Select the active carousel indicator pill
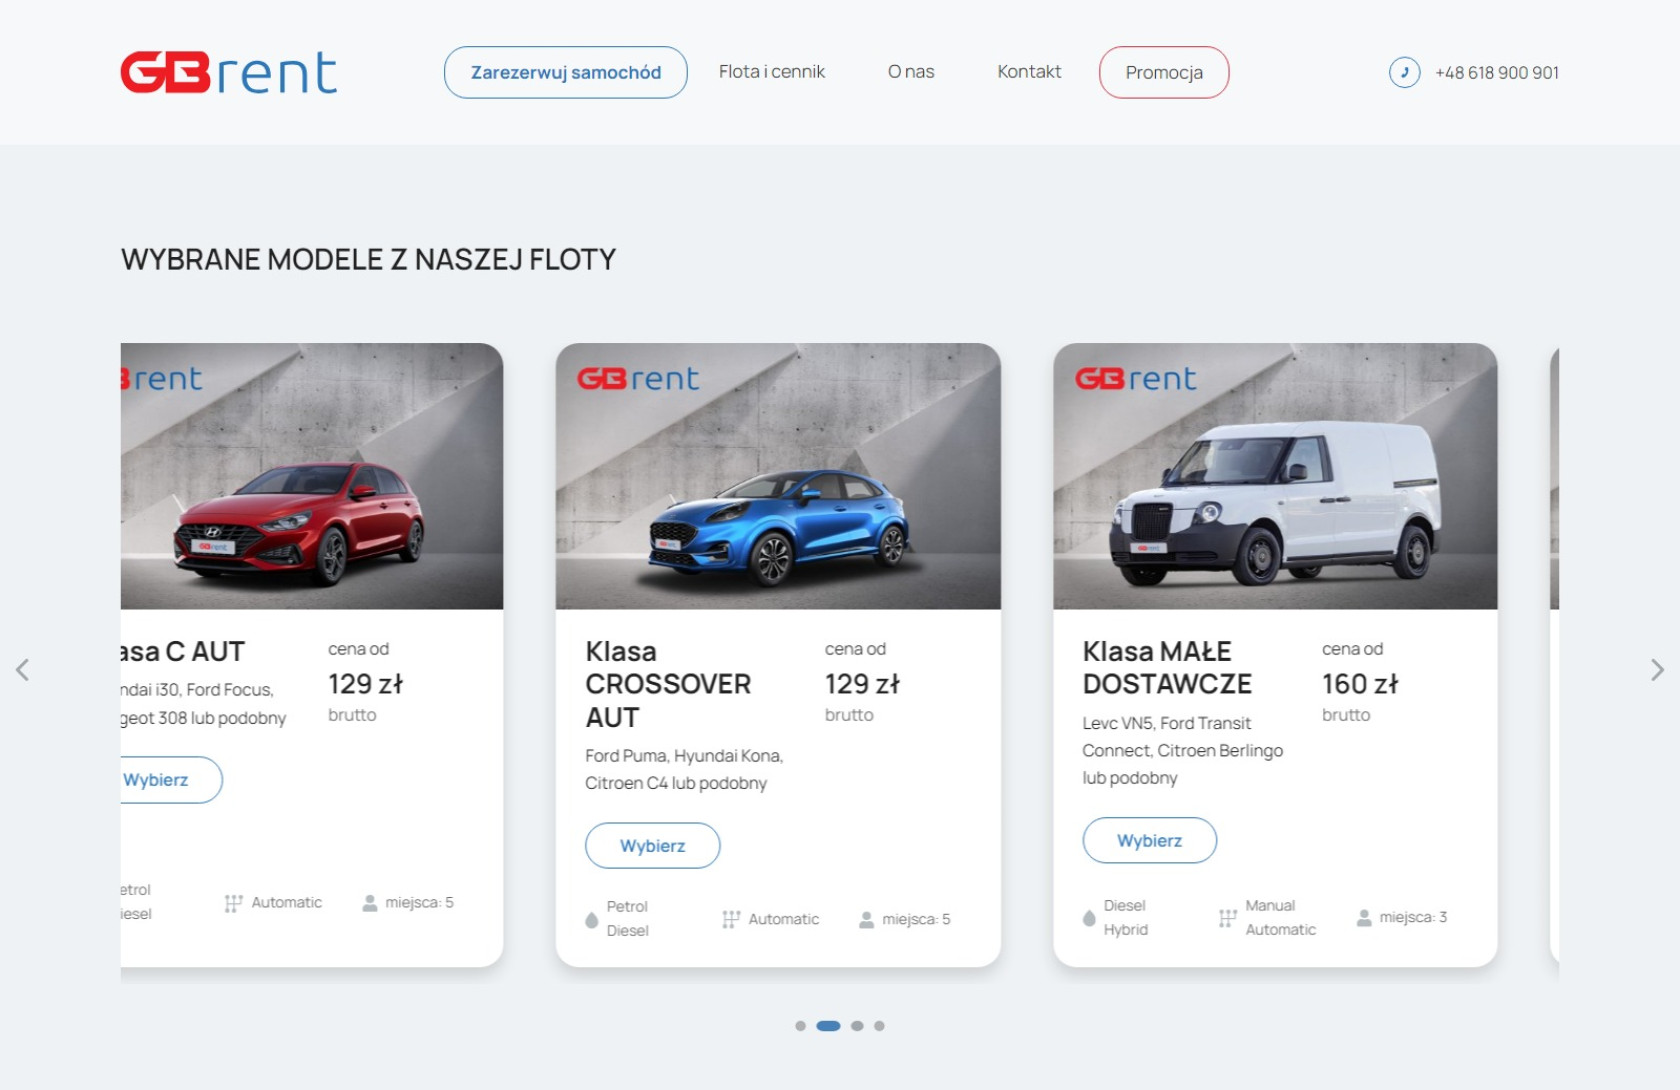This screenshot has width=1680, height=1090. 828,1026
